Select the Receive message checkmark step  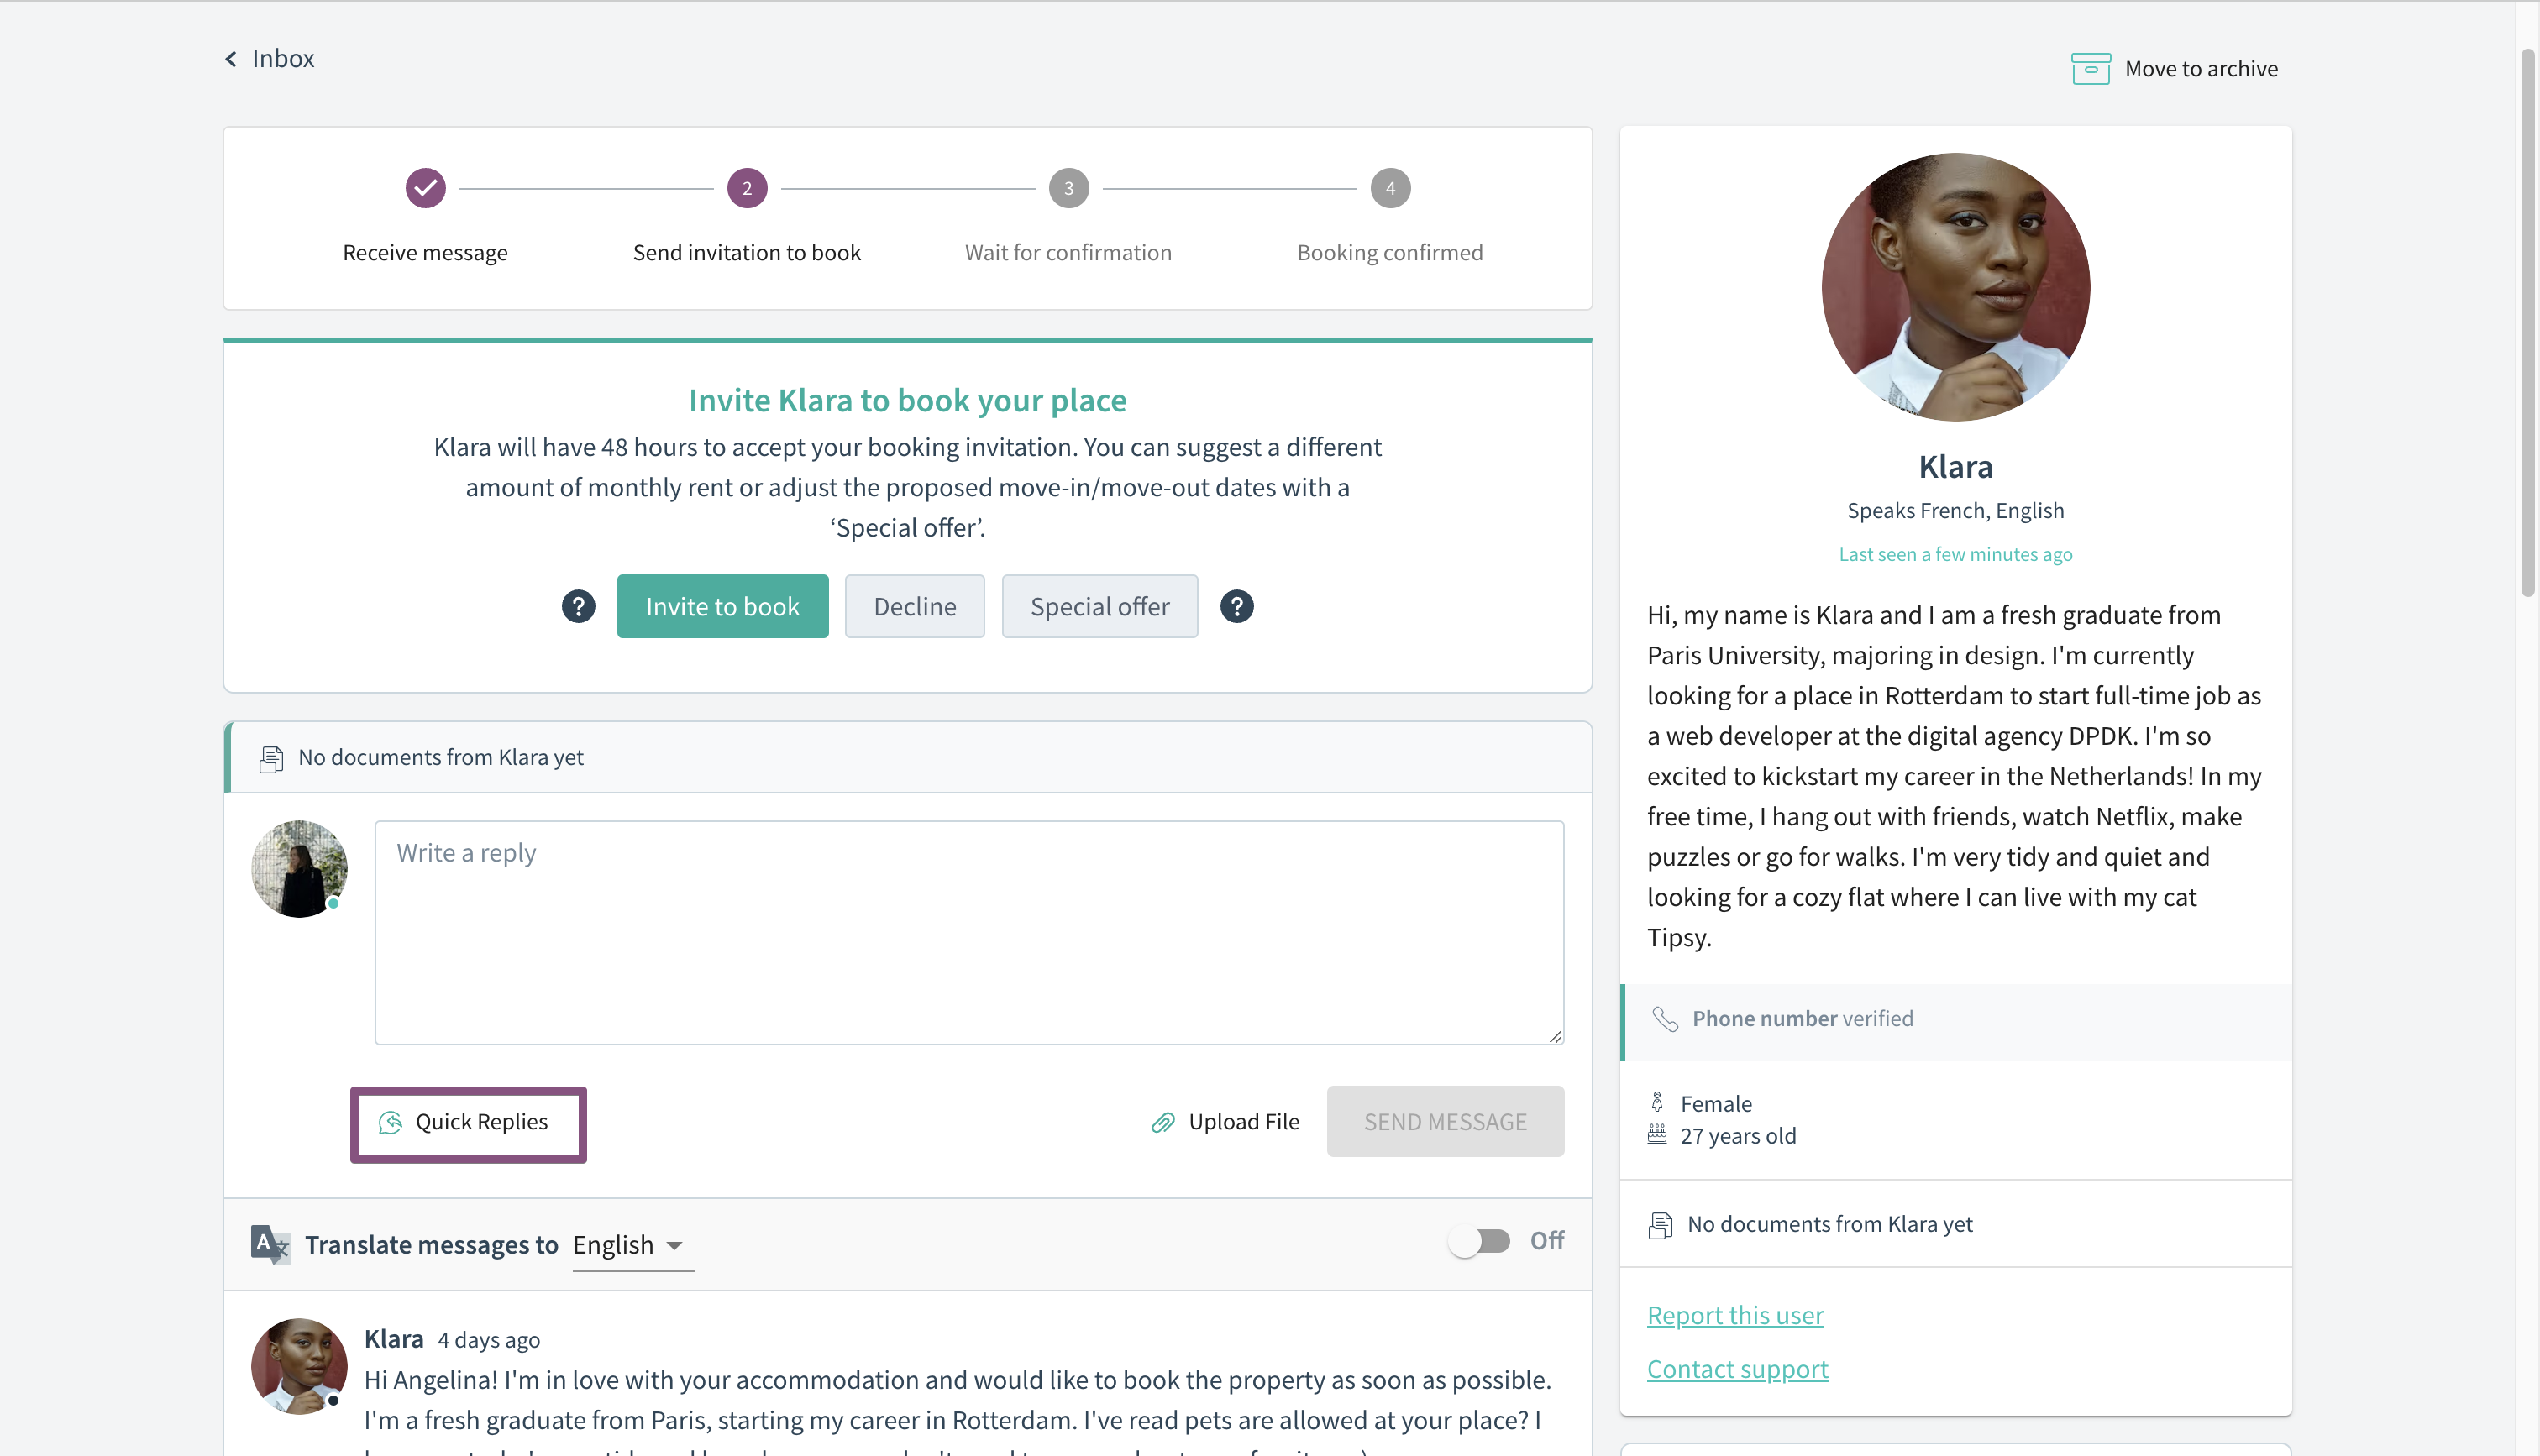pos(425,188)
